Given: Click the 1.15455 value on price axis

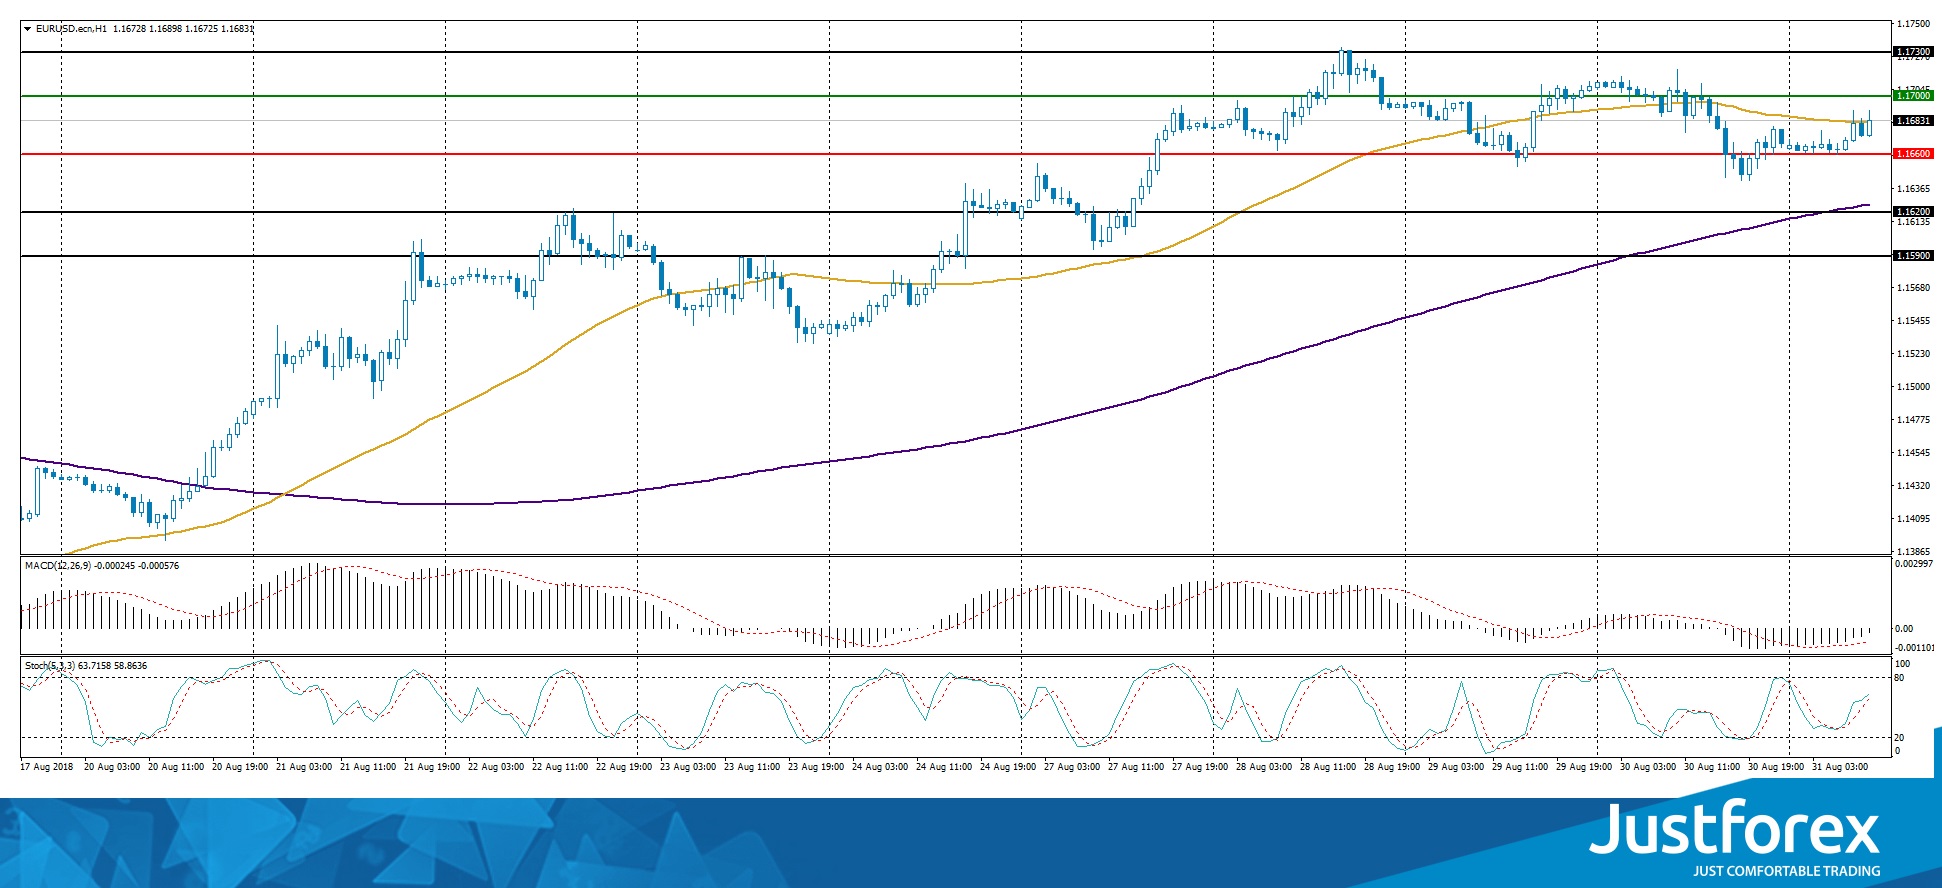Looking at the screenshot, I should tap(1914, 321).
